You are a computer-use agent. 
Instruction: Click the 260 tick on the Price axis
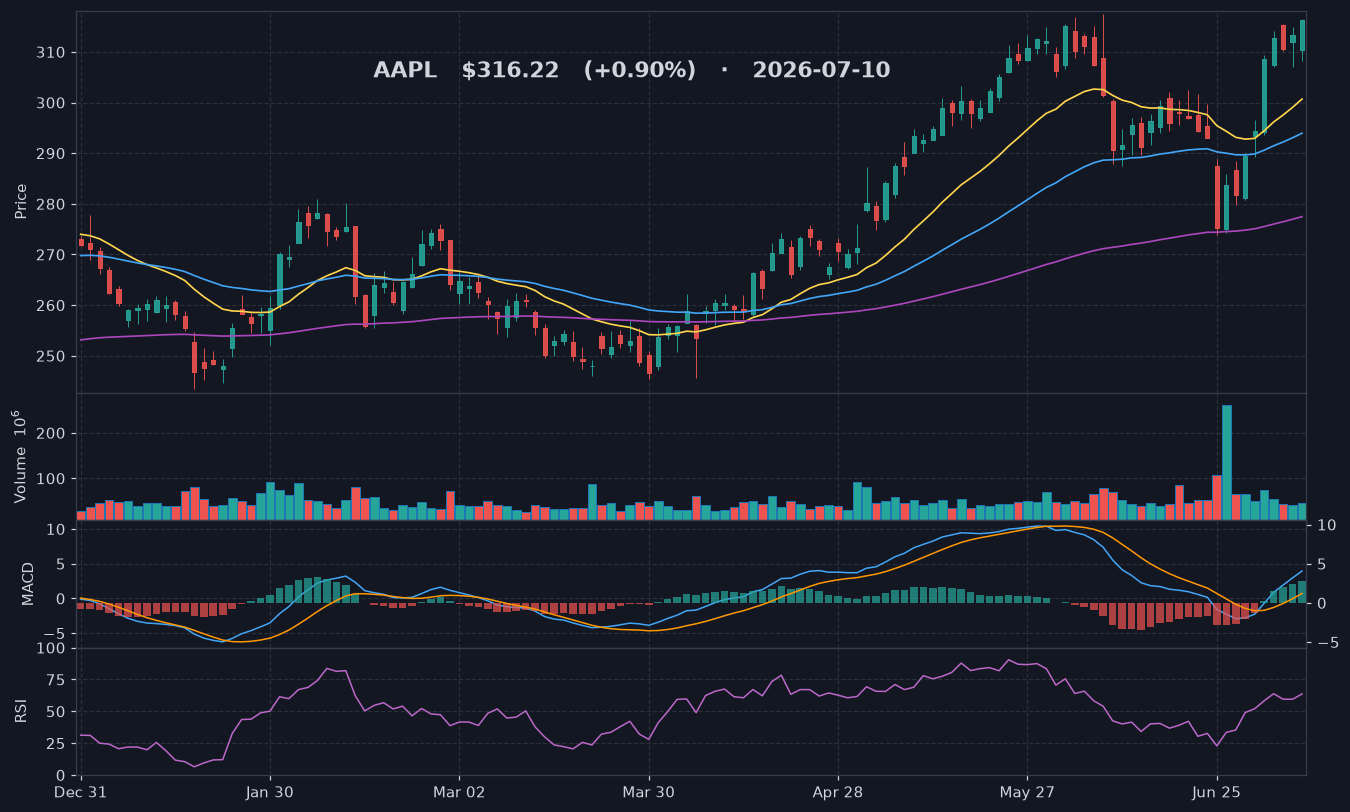pos(52,306)
